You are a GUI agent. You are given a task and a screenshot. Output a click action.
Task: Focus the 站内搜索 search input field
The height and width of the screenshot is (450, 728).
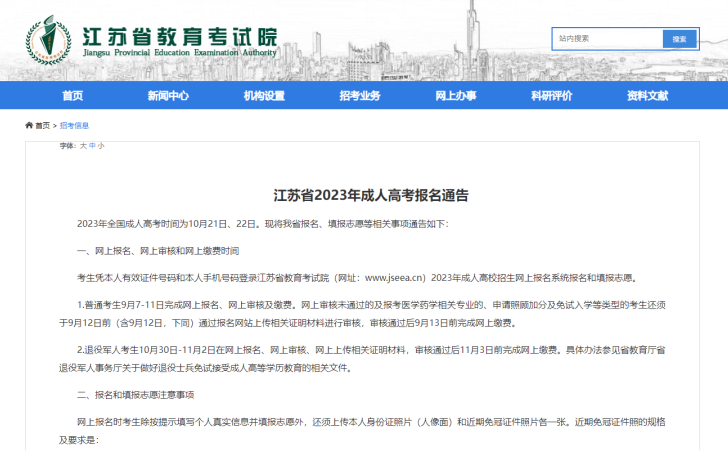coord(607,39)
